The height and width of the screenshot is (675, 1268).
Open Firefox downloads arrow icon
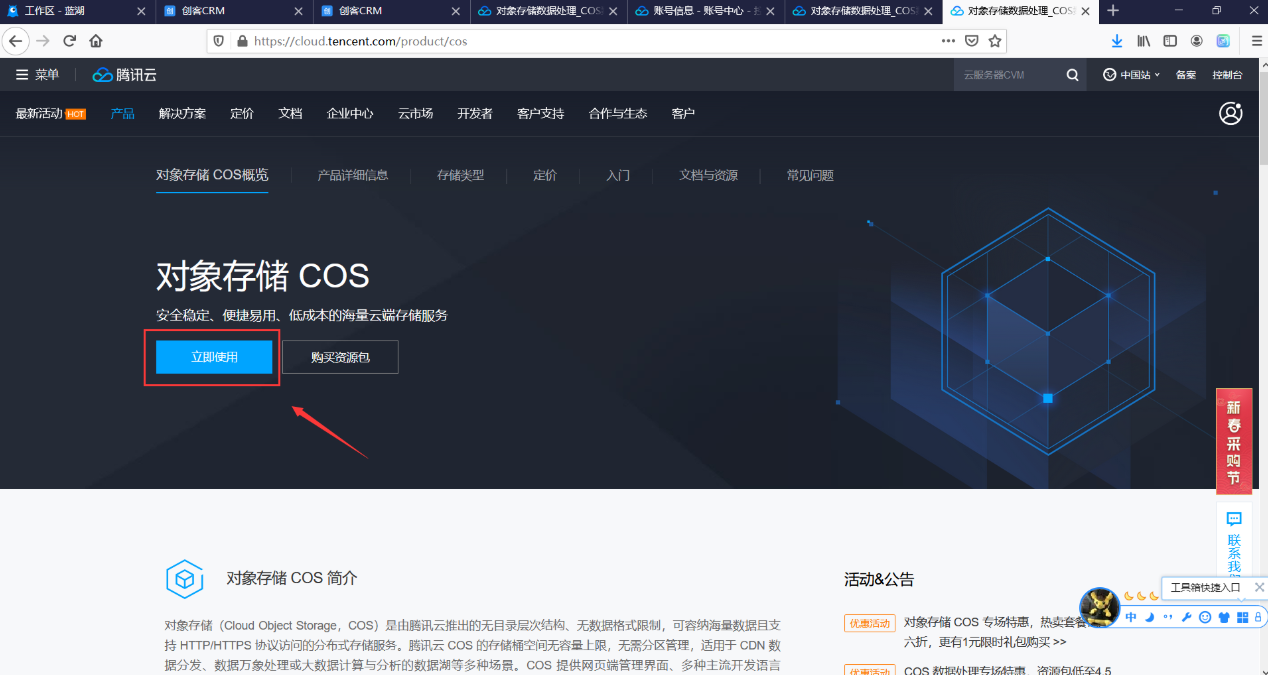click(x=1117, y=41)
